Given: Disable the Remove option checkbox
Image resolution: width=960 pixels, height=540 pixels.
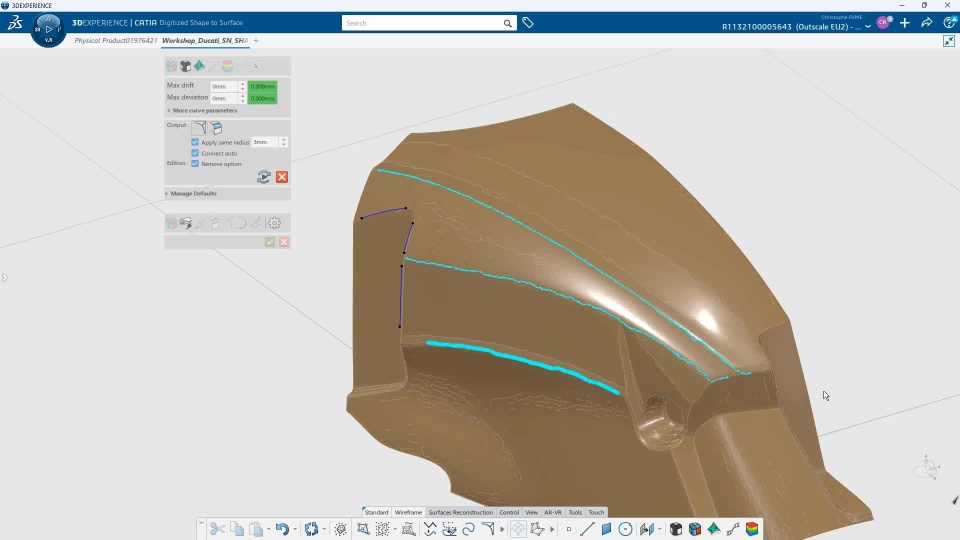Looking at the screenshot, I should pos(195,163).
